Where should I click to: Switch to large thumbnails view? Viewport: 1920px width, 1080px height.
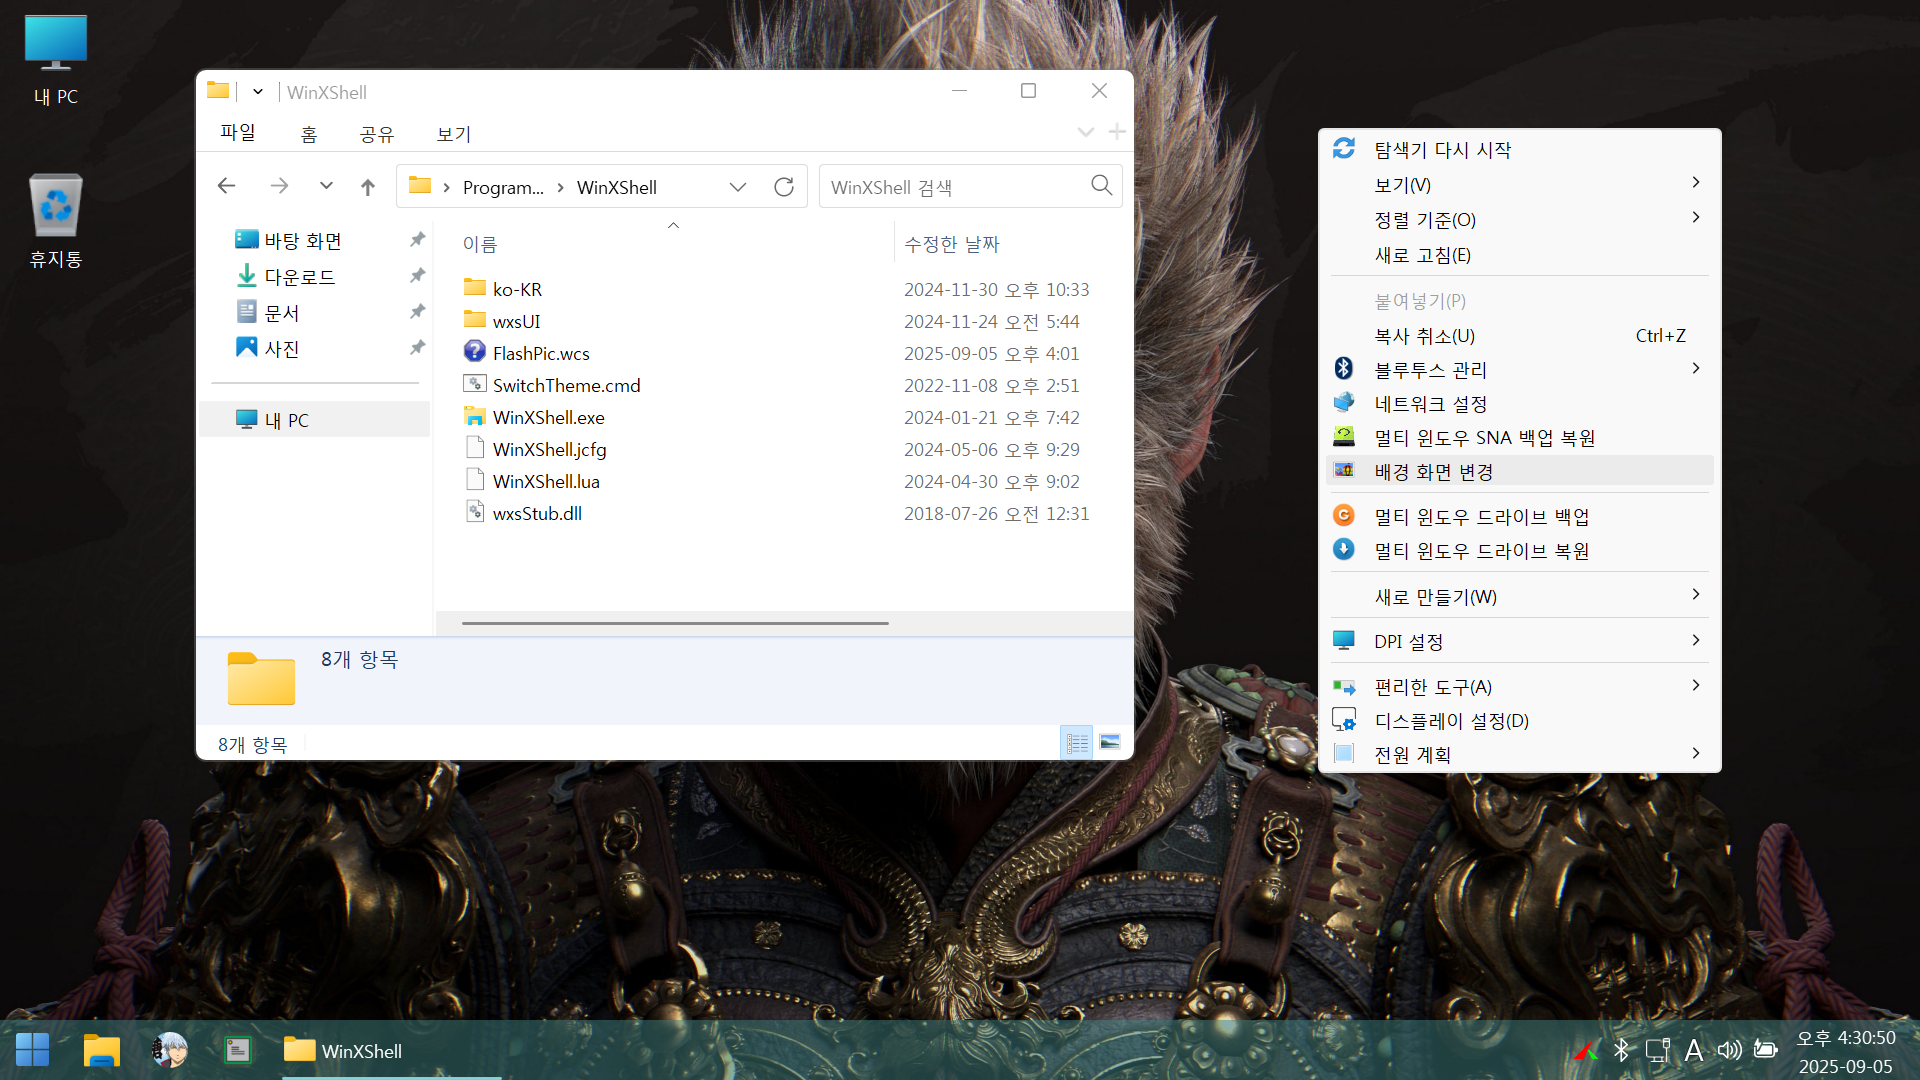point(1110,743)
